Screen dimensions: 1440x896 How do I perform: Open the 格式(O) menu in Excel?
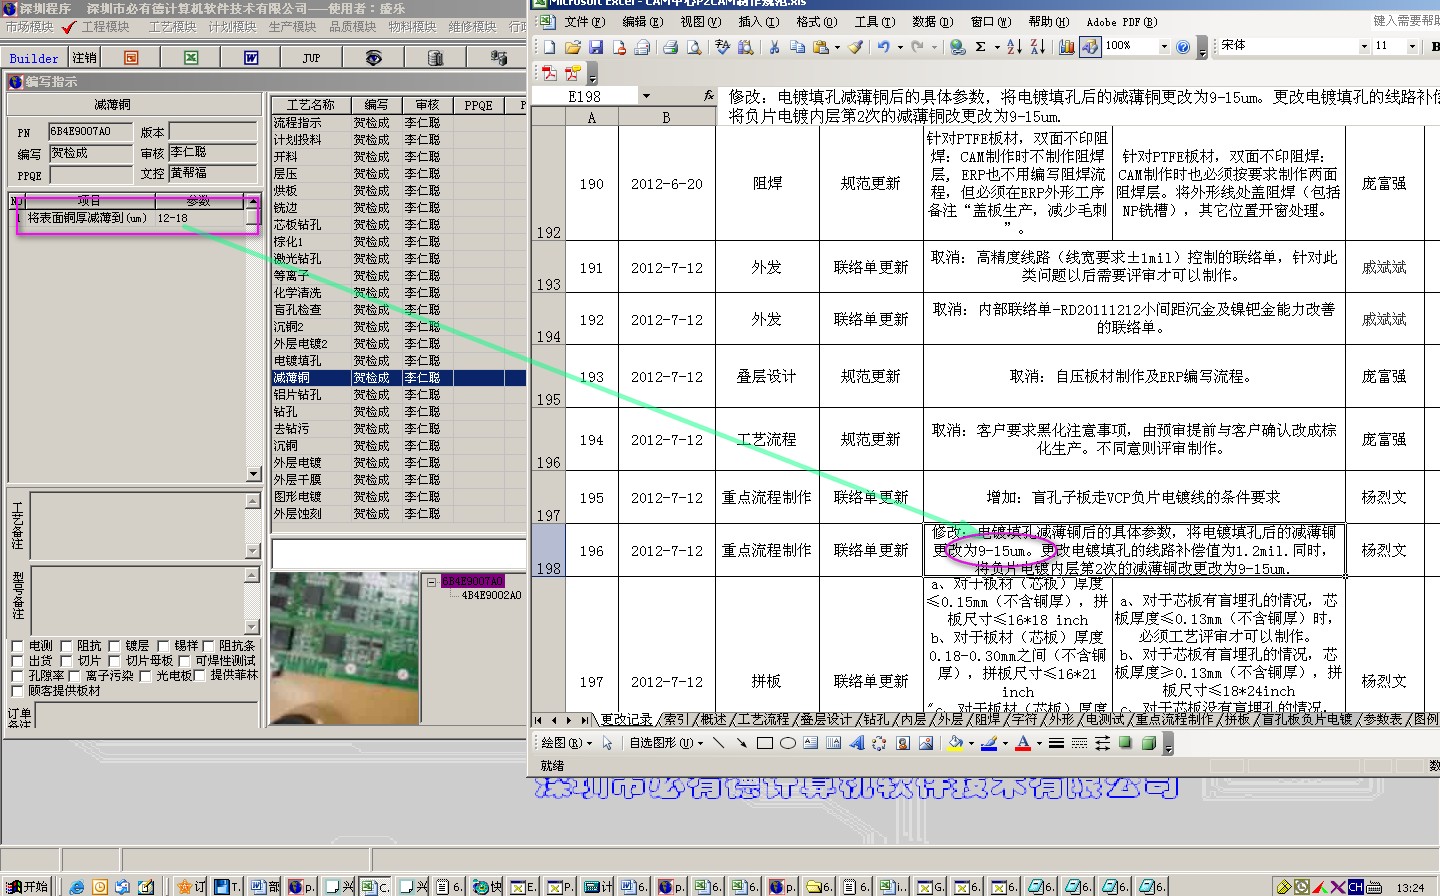(x=816, y=21)
